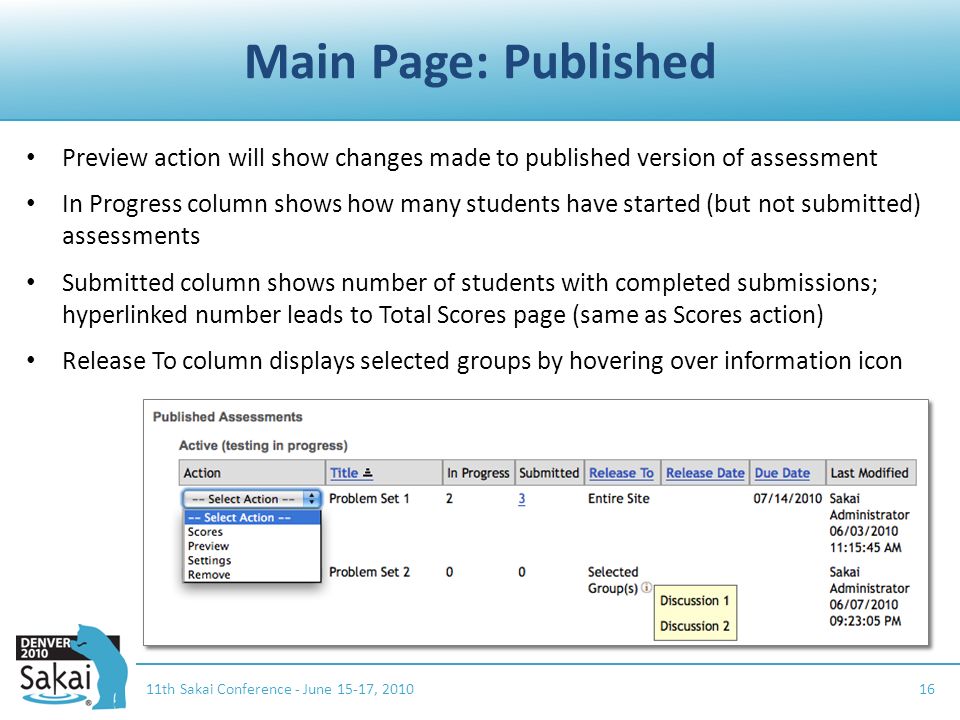Click the 'Active (testing in progress)' subheading

click(x=263, y=446)
